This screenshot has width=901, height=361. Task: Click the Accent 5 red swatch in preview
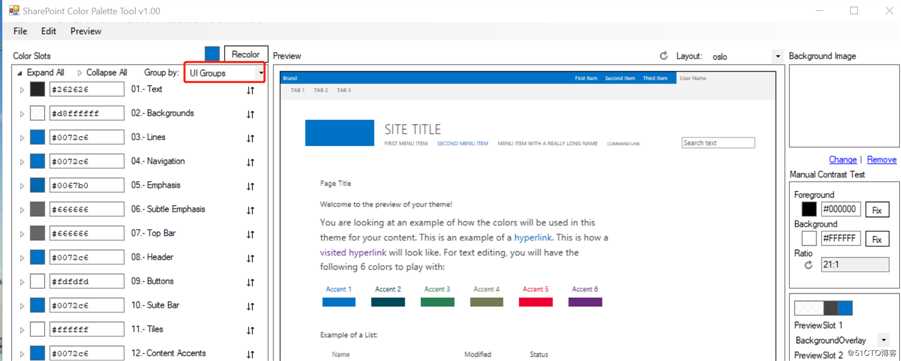pos(536,302)
